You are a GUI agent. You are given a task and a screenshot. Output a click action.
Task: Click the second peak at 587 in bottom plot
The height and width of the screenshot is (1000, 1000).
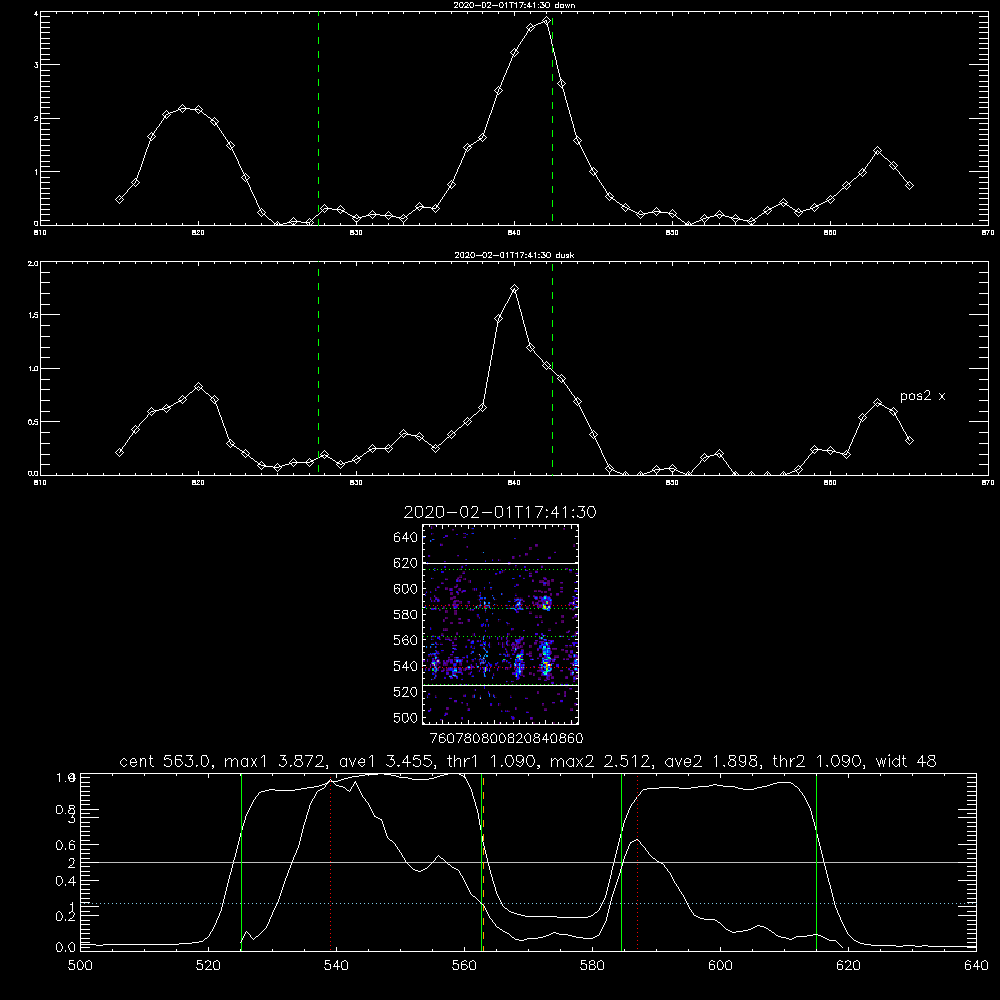636,840
